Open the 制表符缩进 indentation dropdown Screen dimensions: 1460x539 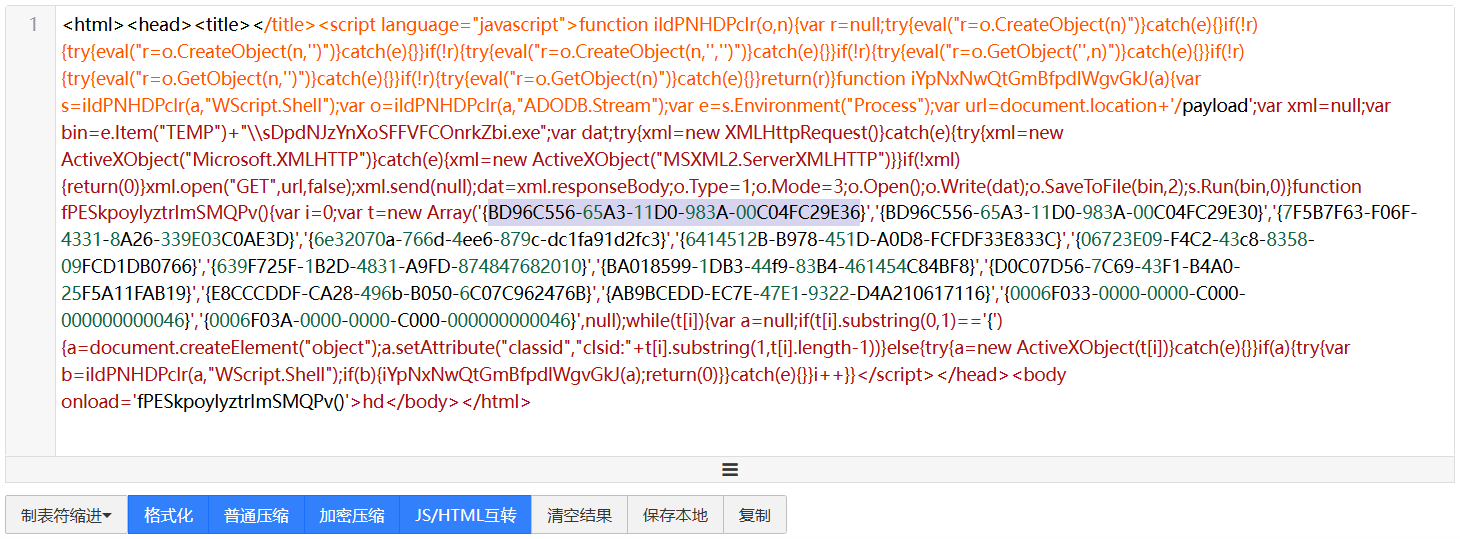point(66,515)
